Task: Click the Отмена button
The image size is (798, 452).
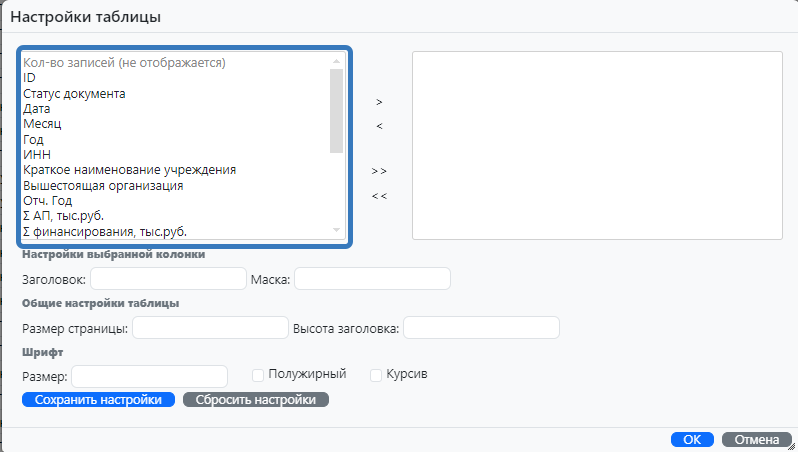Action: pos(756,440)
